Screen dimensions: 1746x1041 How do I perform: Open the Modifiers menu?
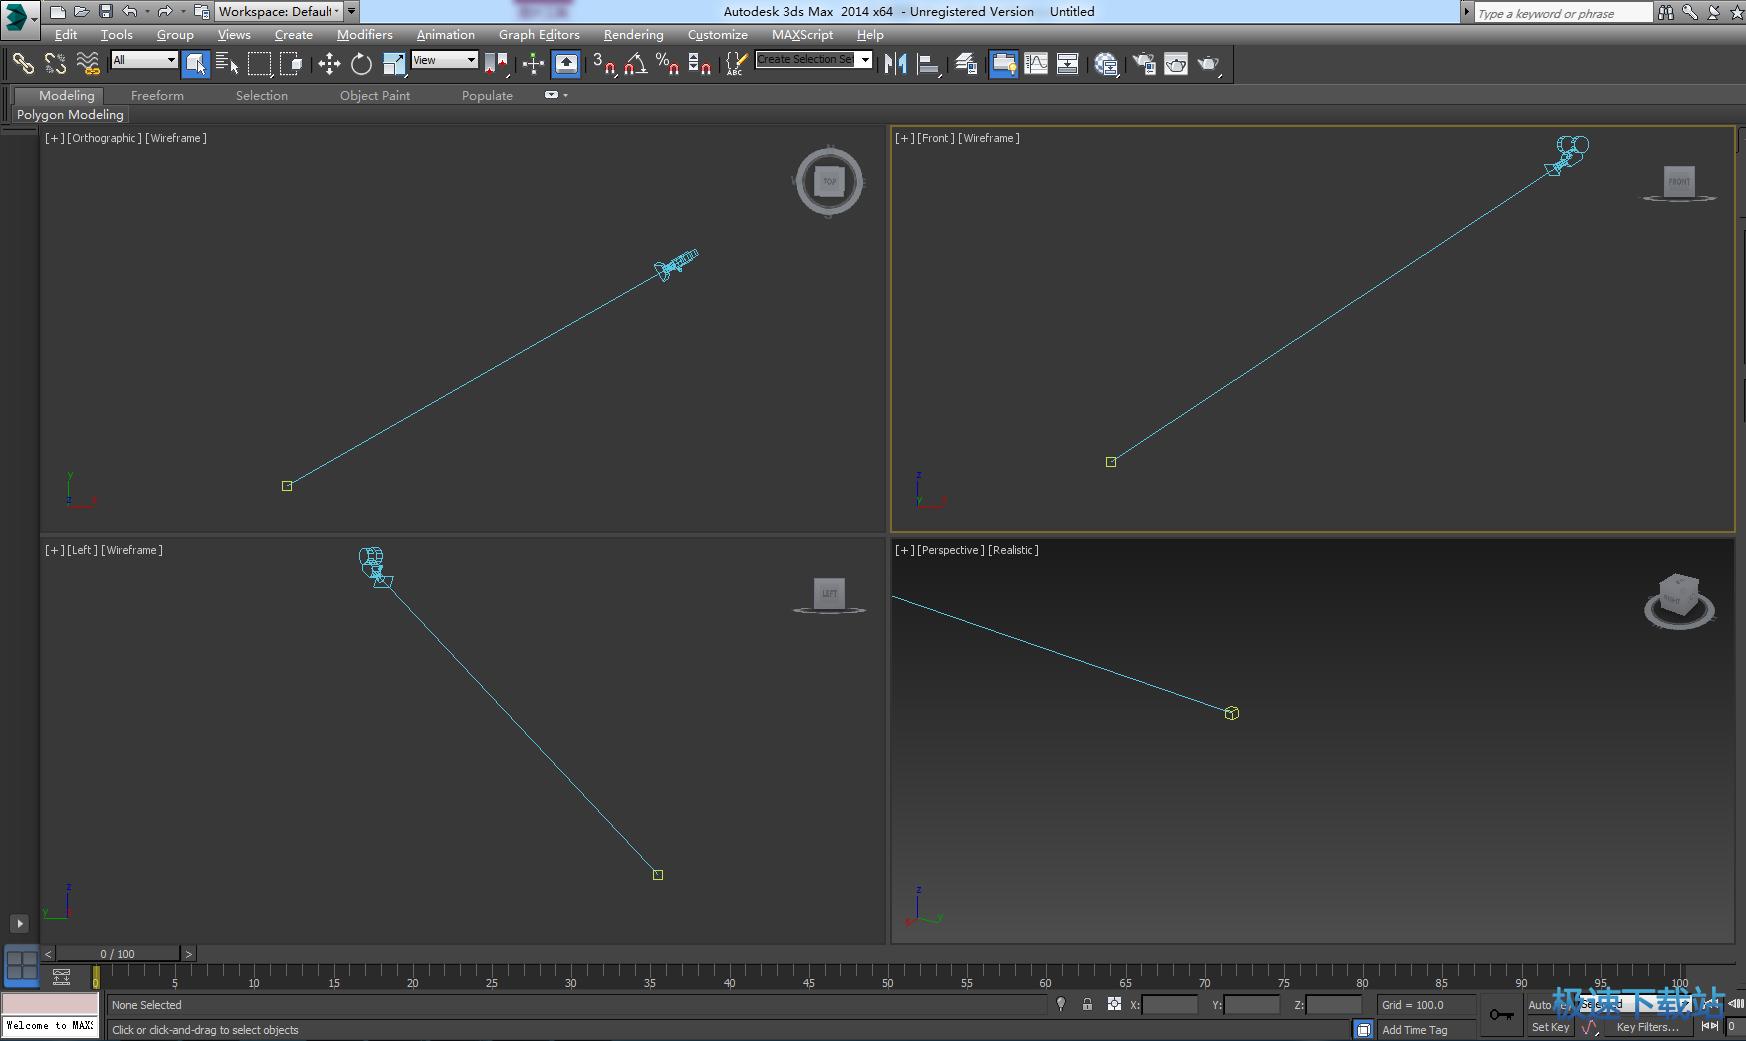click(365, 34)
